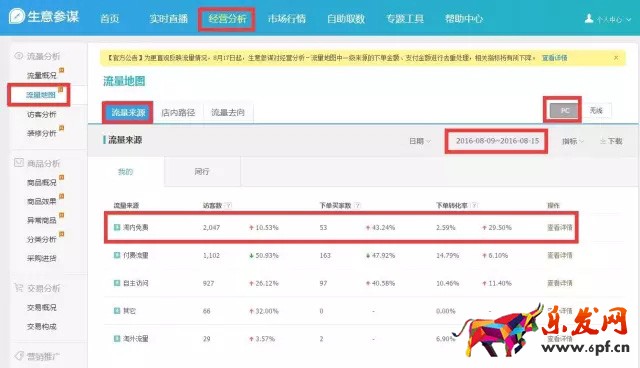The height and width of the screenshot is (368, 640).
Task: Switch to the 流量去向 tab
Action: (228, 113)
